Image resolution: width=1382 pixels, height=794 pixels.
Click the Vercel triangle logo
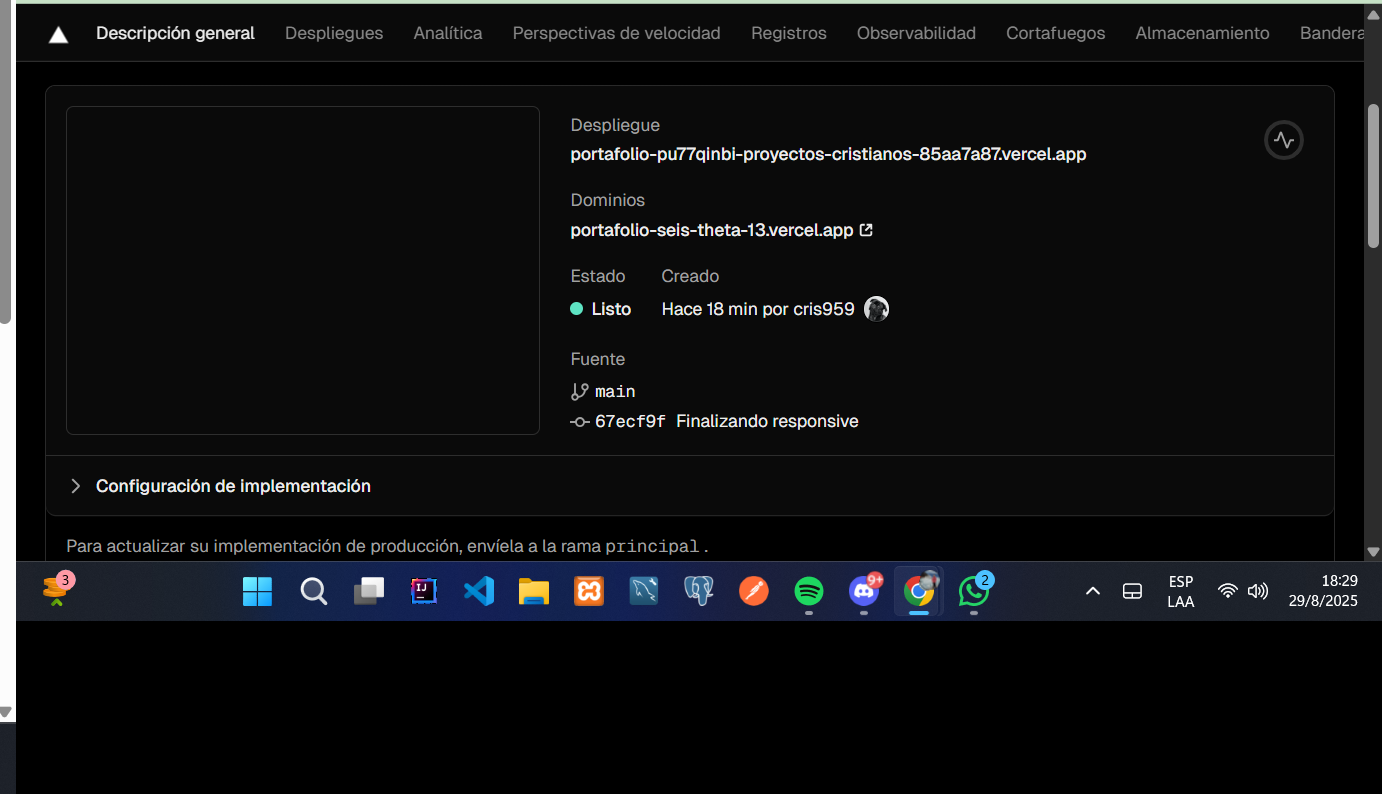59,35
